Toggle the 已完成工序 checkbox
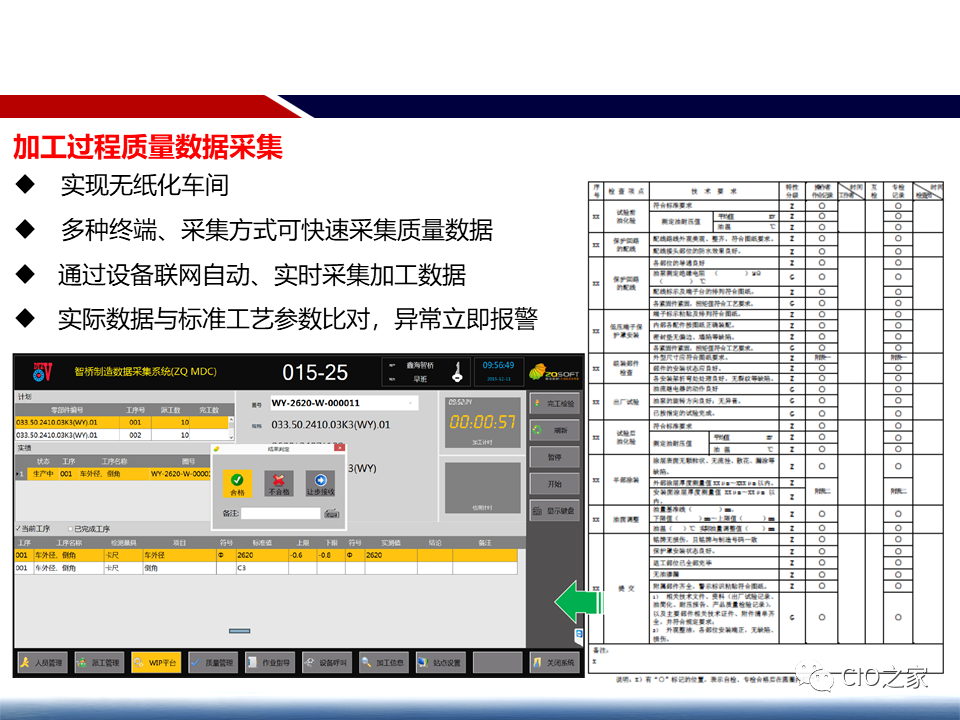The image size is (960, 720). (x=70, y=528)
